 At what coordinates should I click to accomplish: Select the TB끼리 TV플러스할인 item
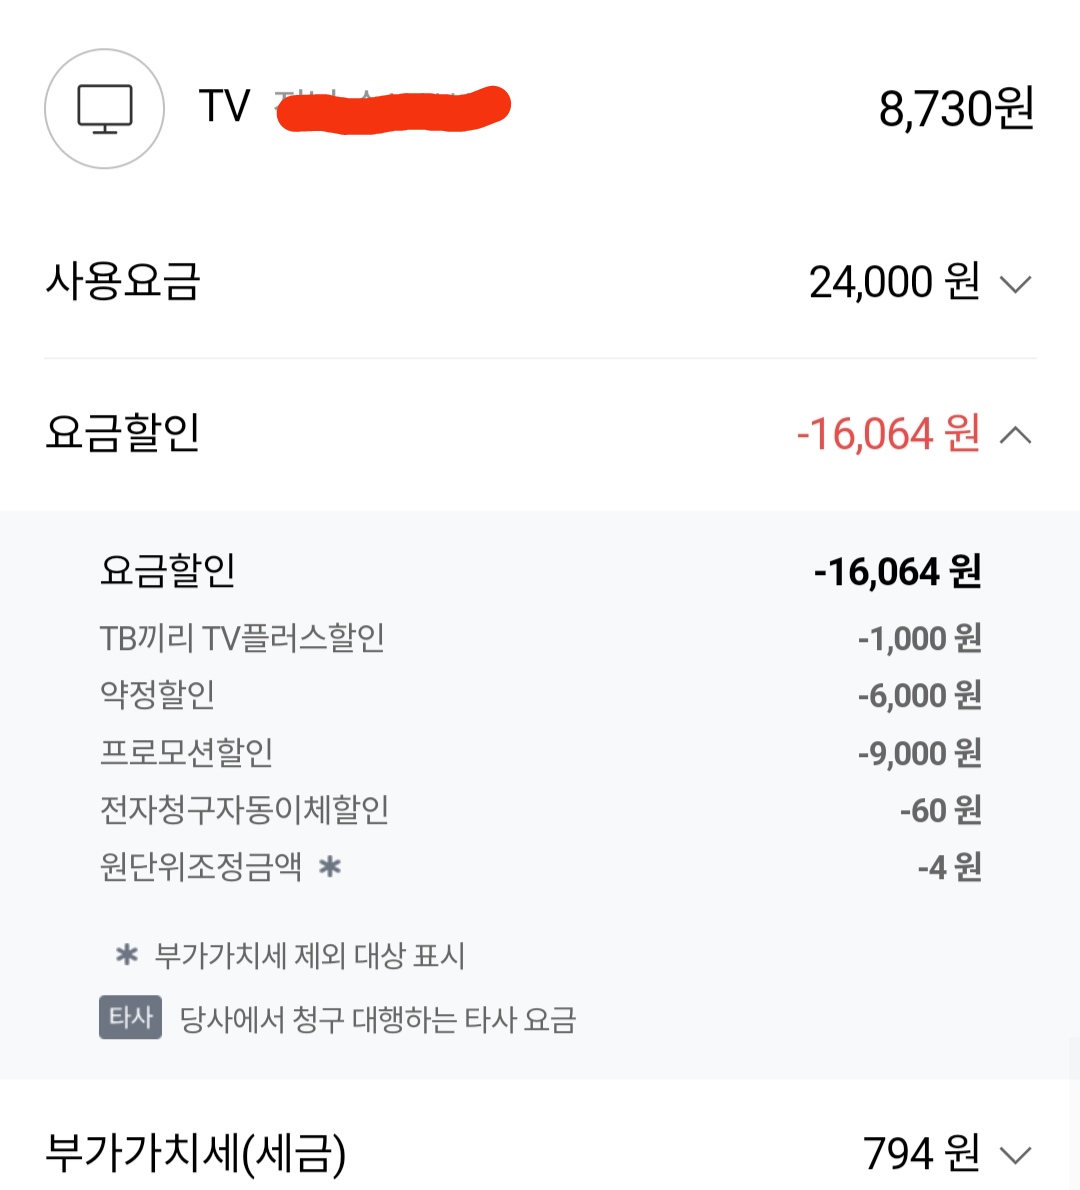pos(242,638)
